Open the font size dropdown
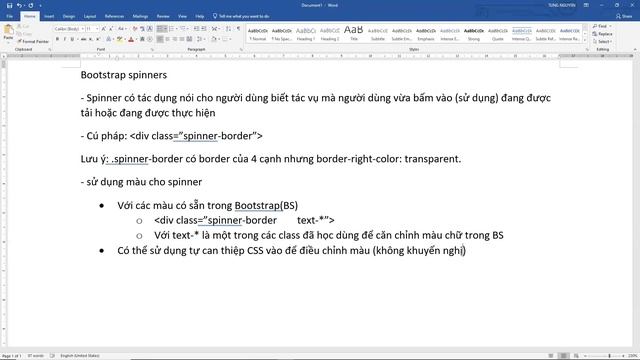640x360 pixels. point(97,29)
